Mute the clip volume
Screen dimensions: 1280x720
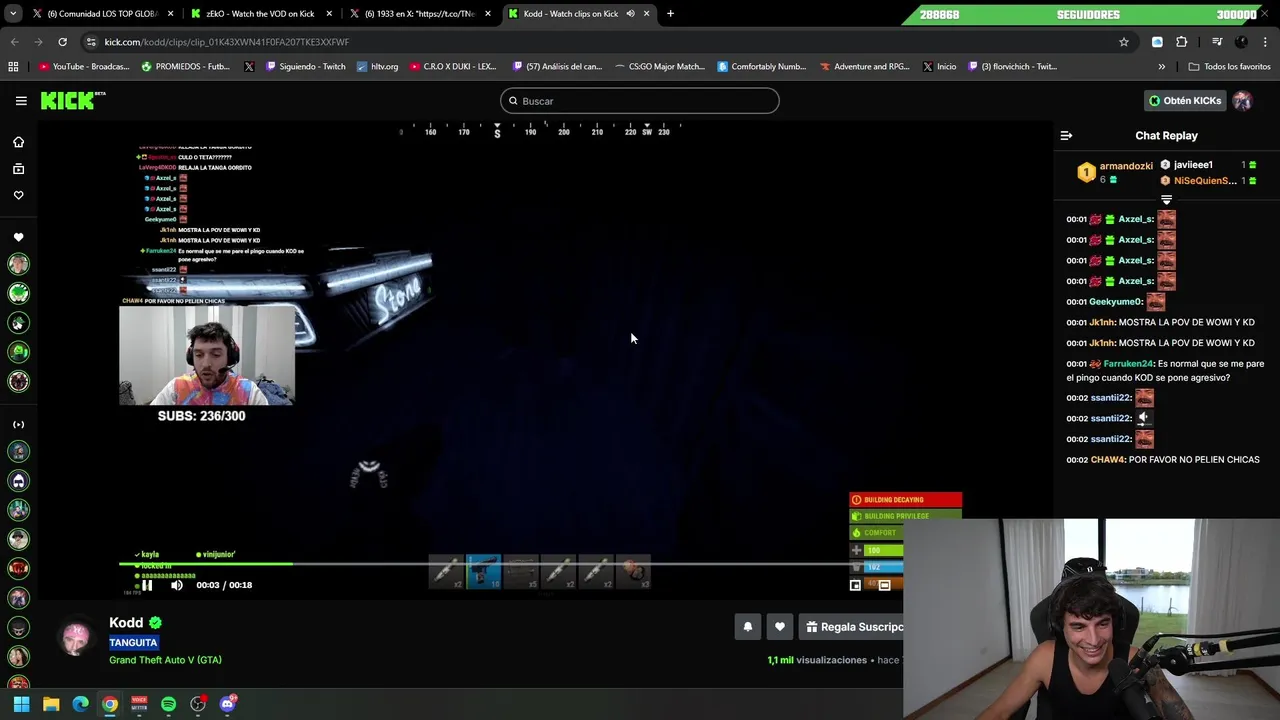(x=177, y=585)
